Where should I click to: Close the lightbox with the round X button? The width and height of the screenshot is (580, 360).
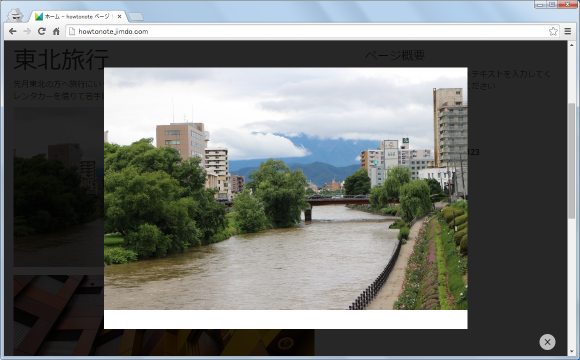[547, 342]
